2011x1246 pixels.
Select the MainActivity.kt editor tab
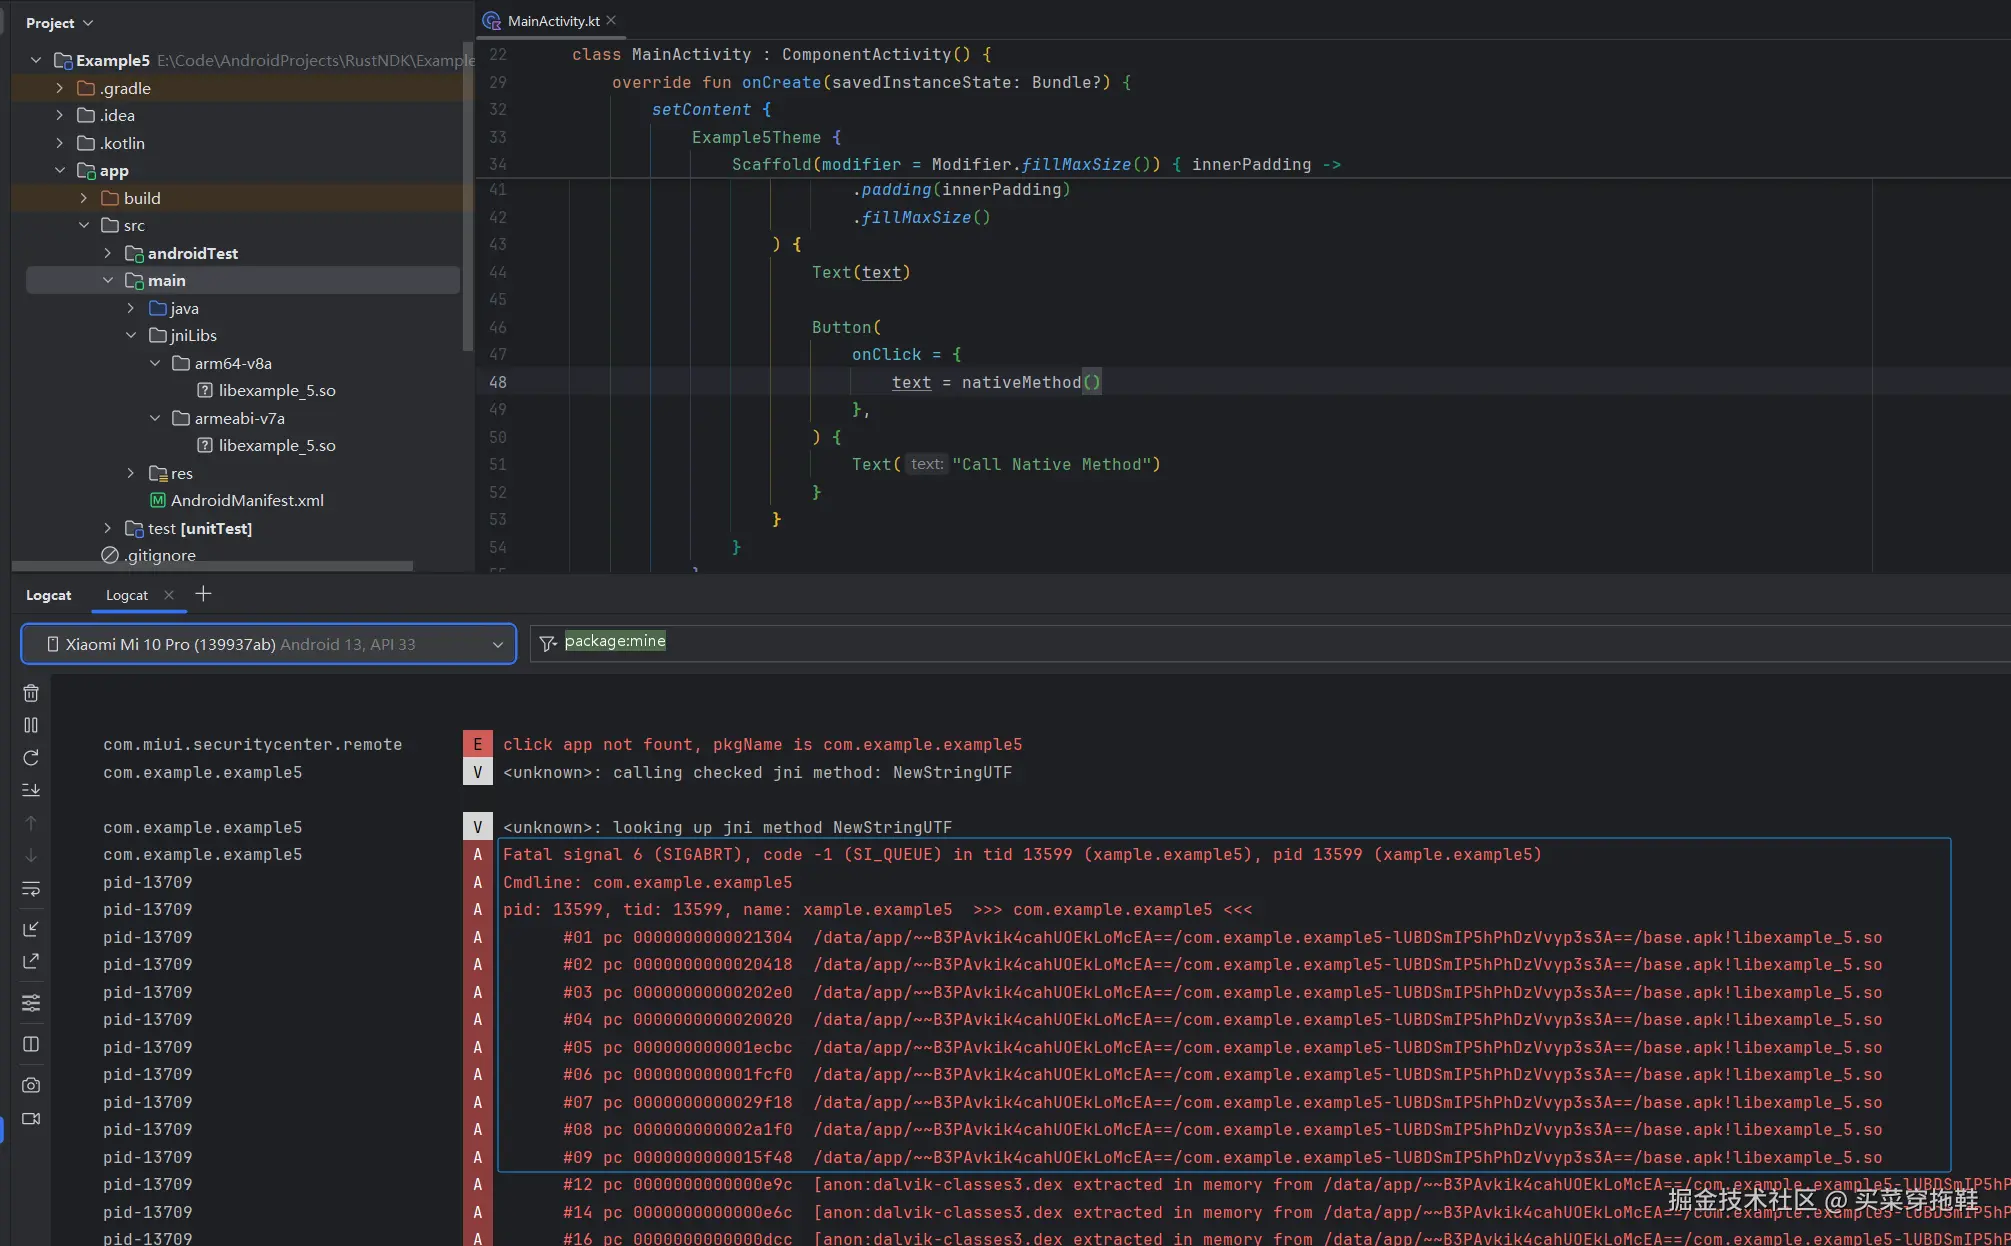tap(552, 21)
